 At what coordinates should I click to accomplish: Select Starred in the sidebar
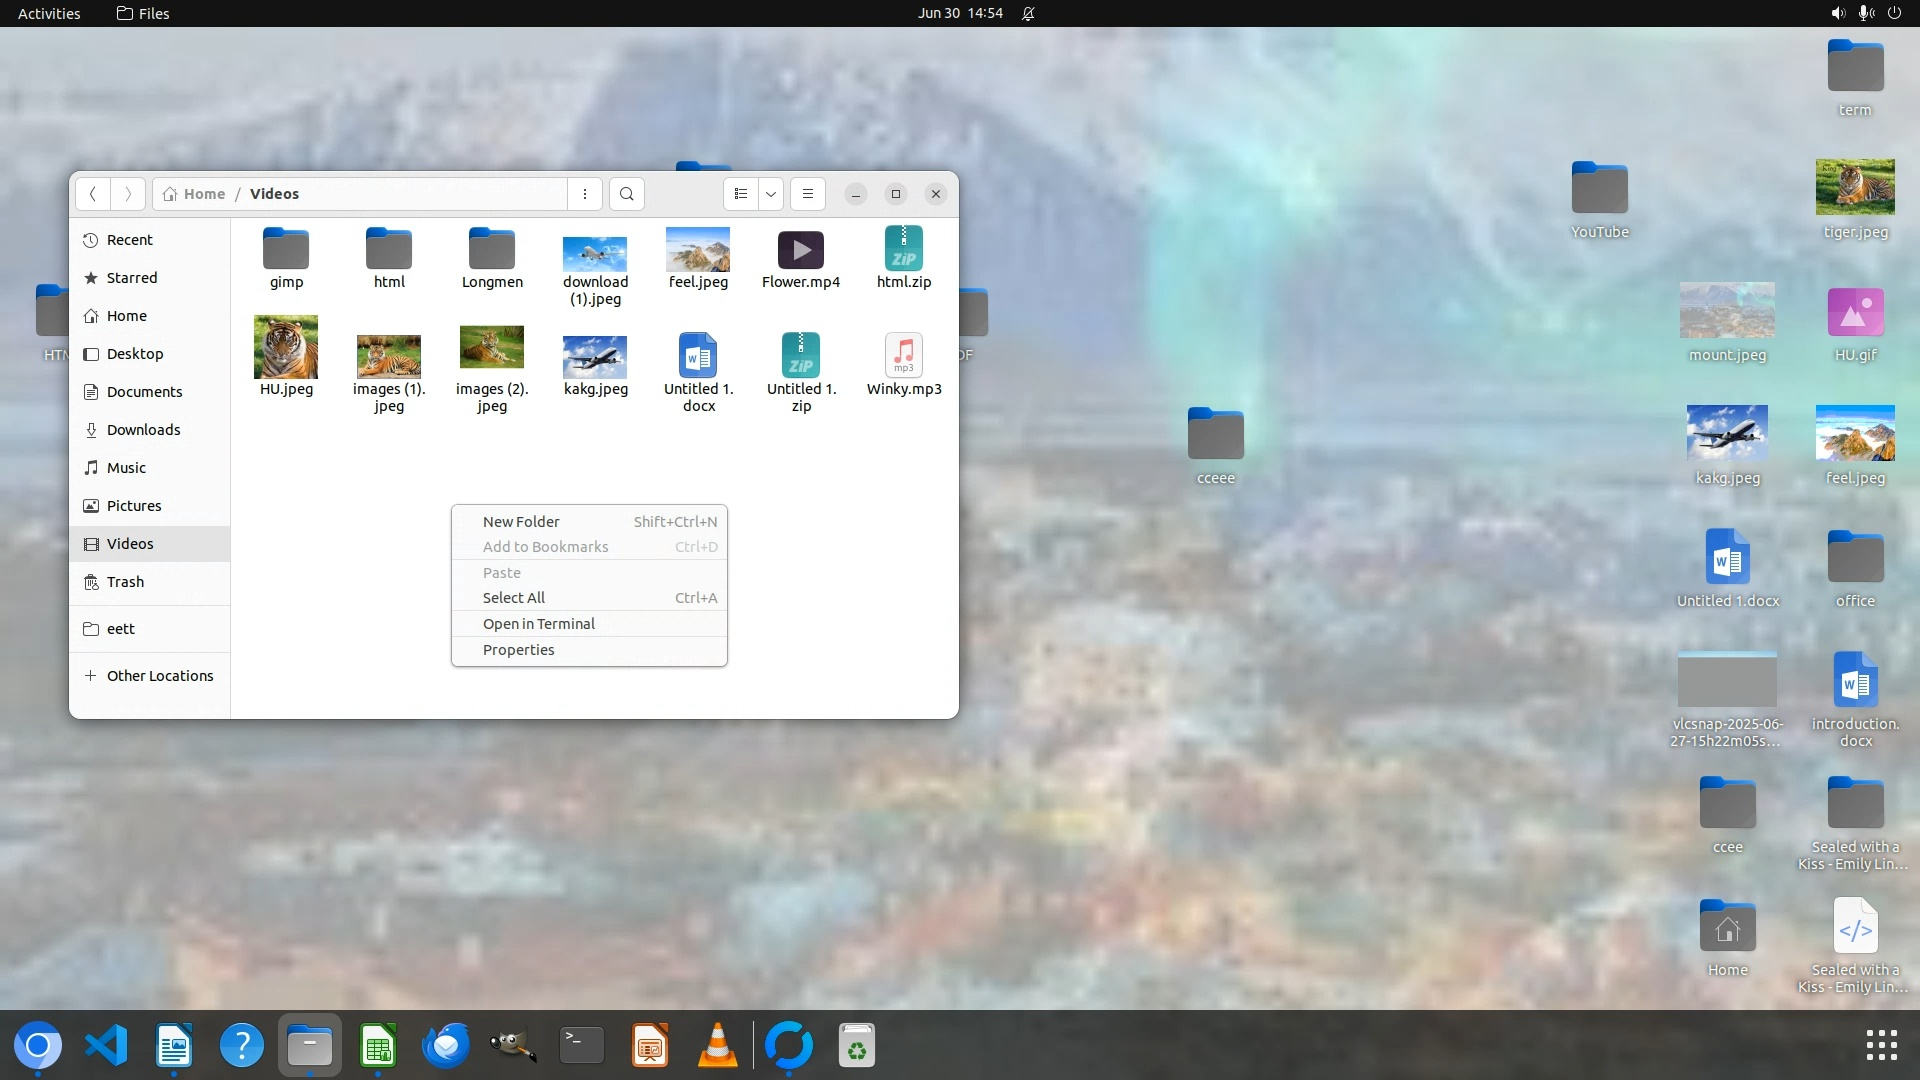coord(131,278)
